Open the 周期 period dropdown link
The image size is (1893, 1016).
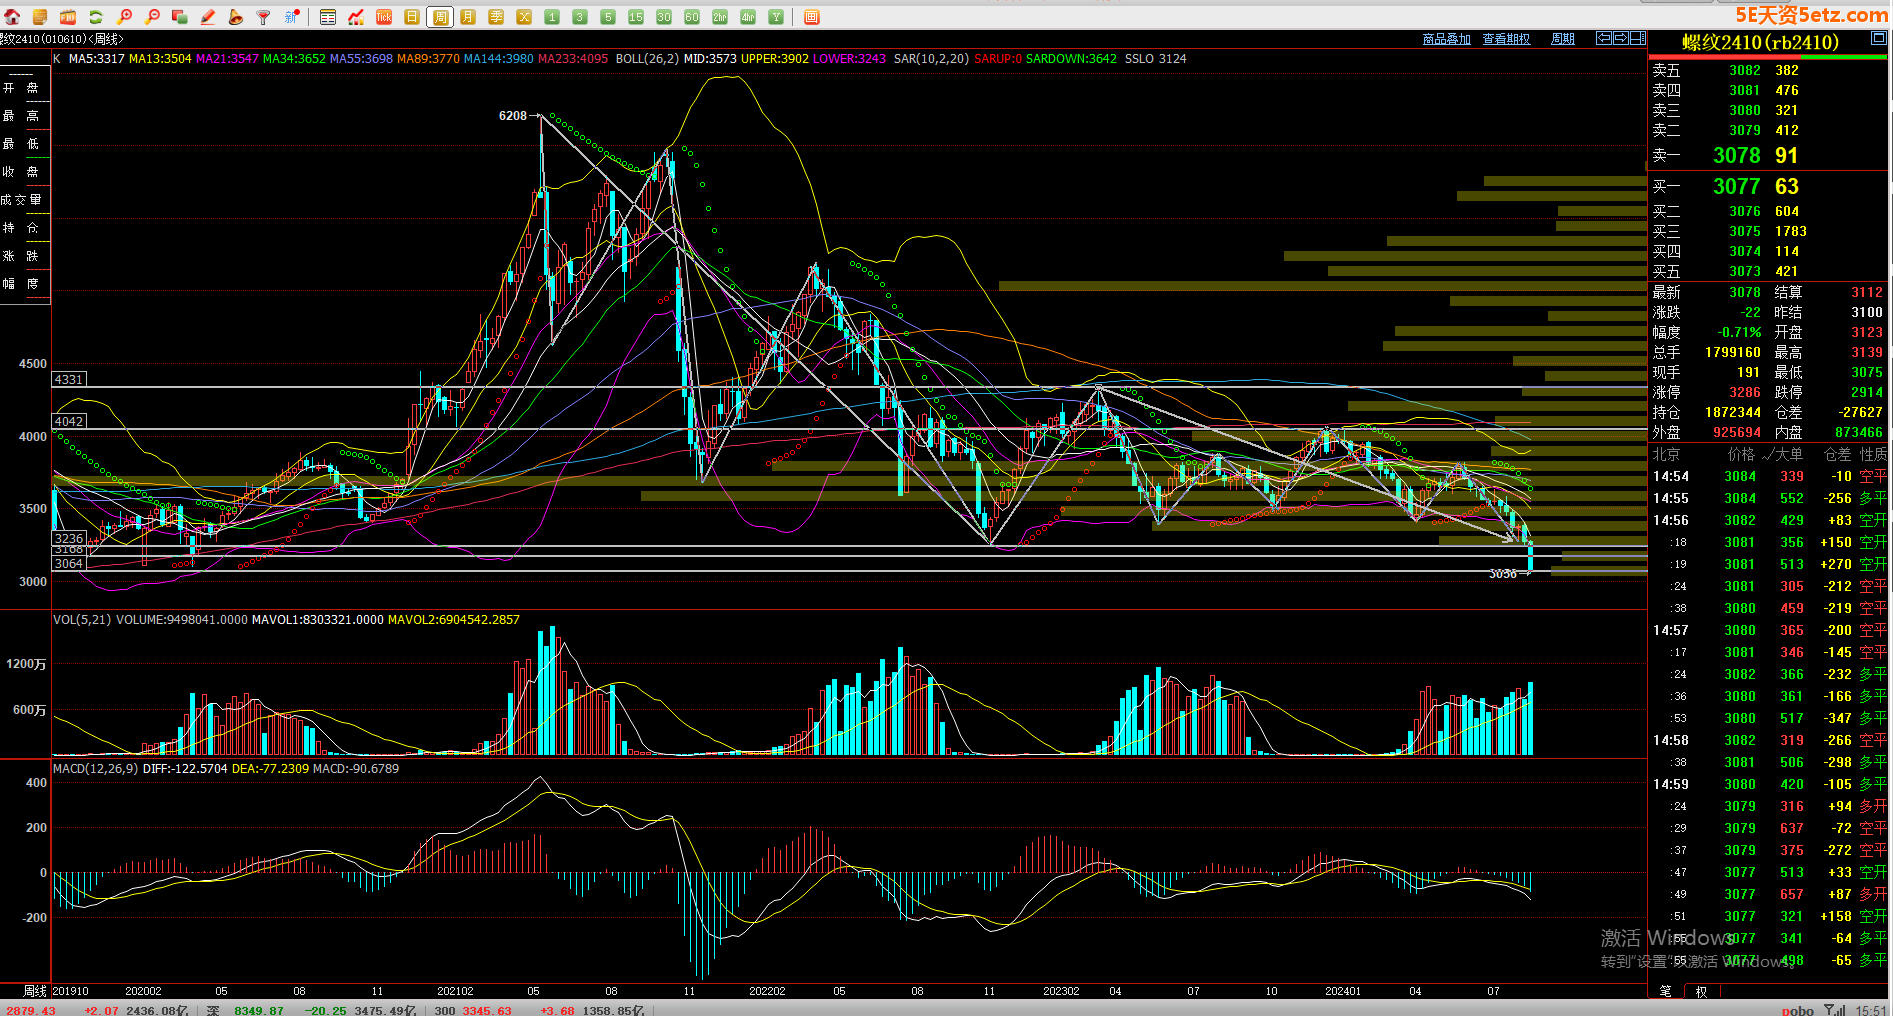[1562, 39]
